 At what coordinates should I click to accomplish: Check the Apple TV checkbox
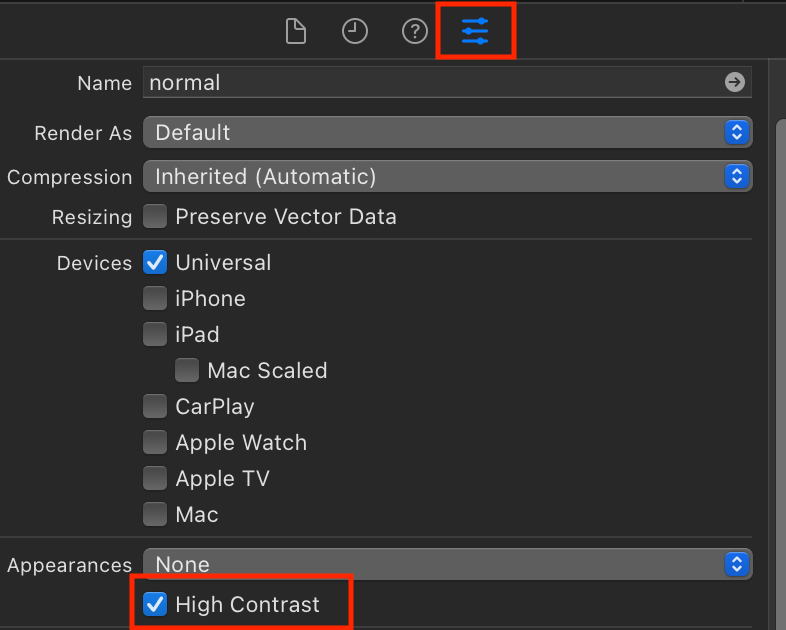[x=155, y=478]
